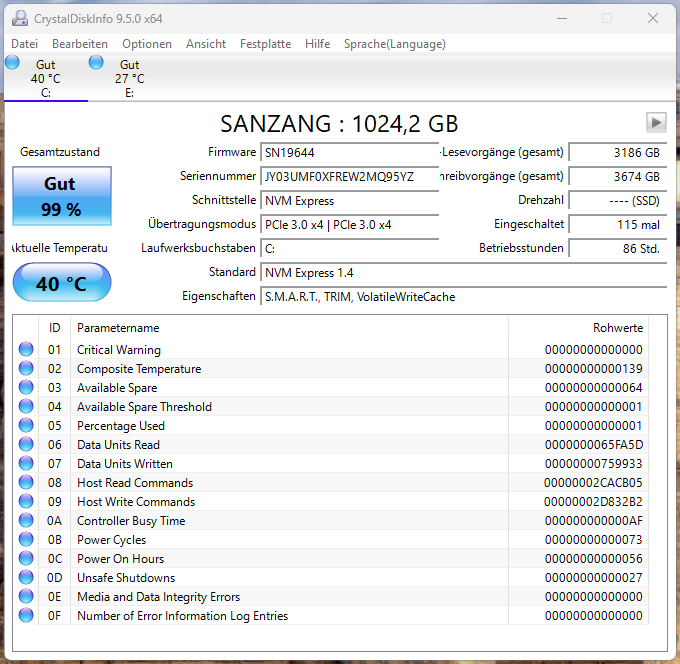Select the Media and Data Integrity Errors parameter name

158,597
